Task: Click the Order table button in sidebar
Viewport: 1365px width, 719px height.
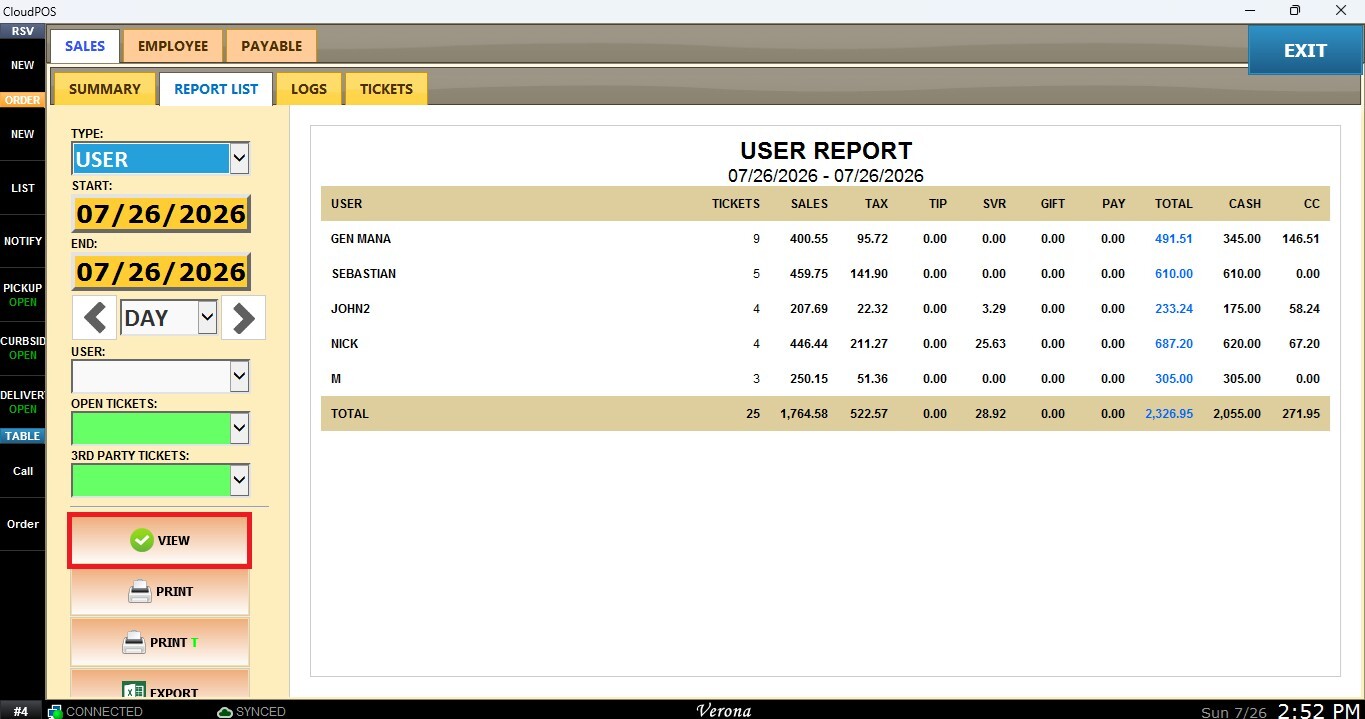Action: tap(22, 524)
